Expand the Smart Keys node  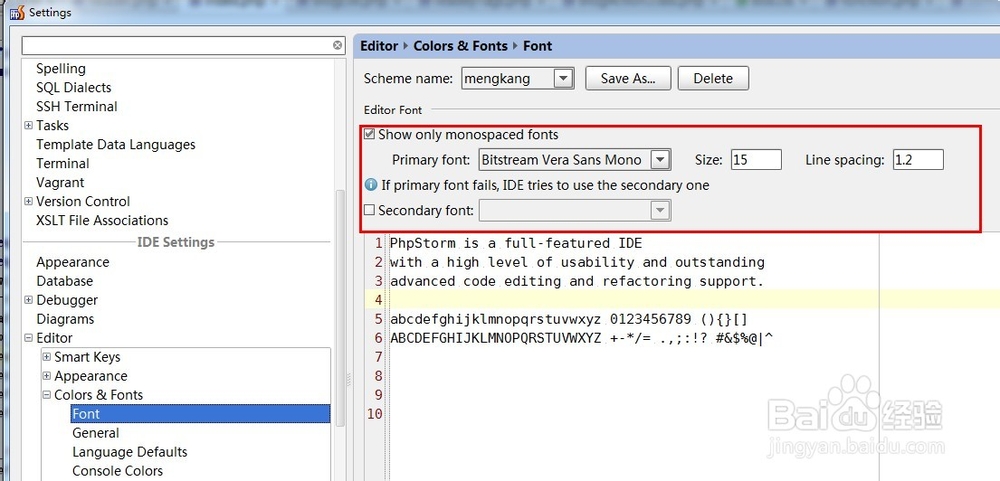click(47, 357)
